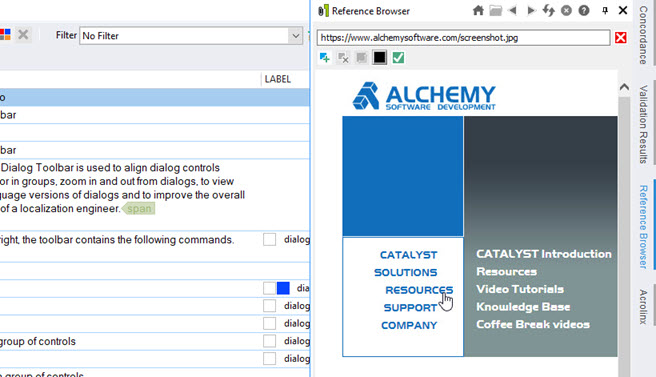Click the black square swatch icon
This screenshot has height=377, width=656.
[380, 58]
